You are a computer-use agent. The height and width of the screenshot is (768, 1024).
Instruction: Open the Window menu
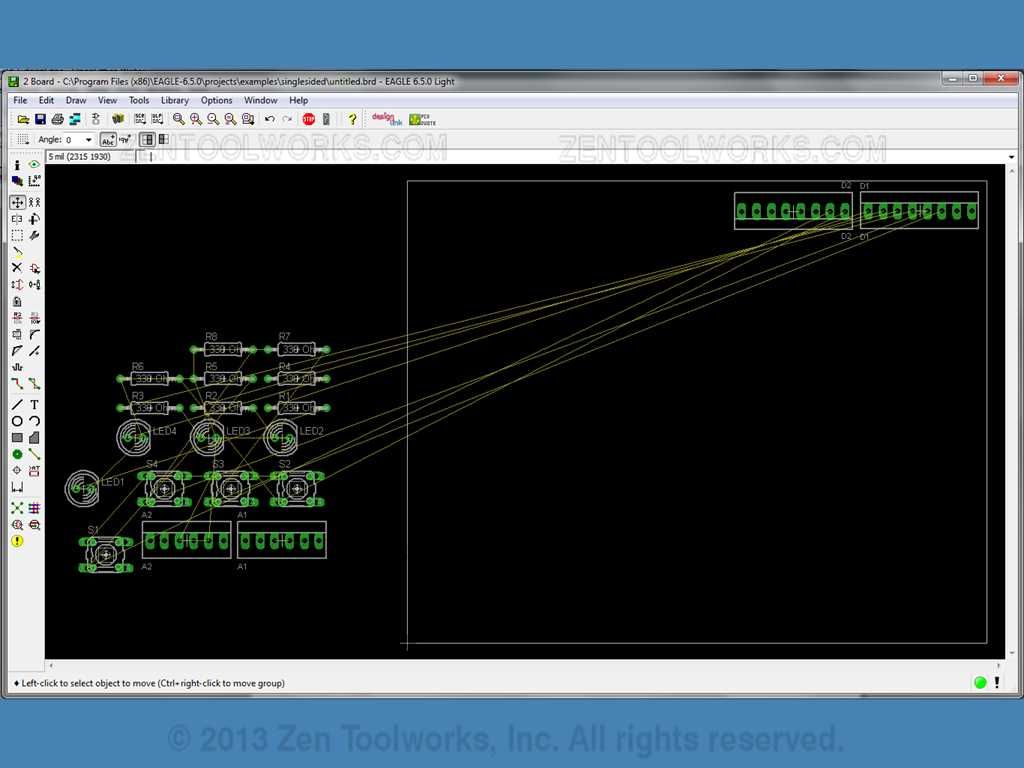(x=261, y=100)
